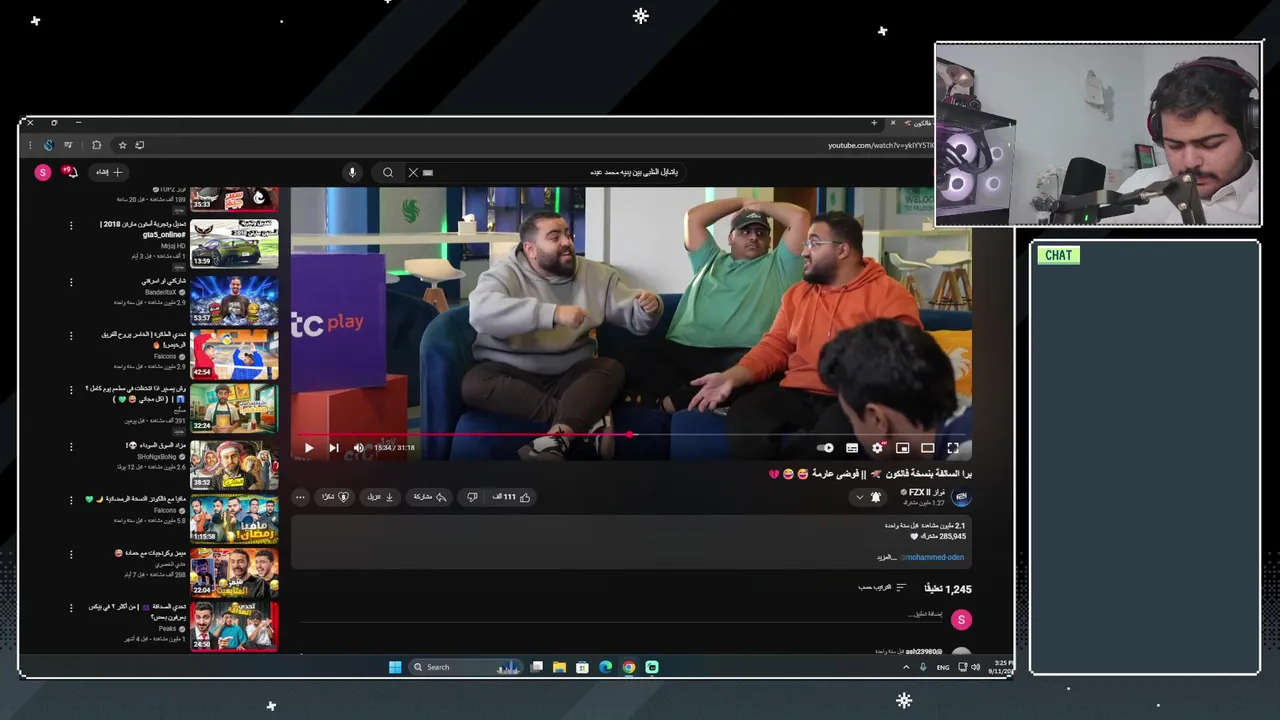The width and height of the screenshot is (1280, 720).
Task: Seek using the red video progress bar
Action: [x=631, y=435]
